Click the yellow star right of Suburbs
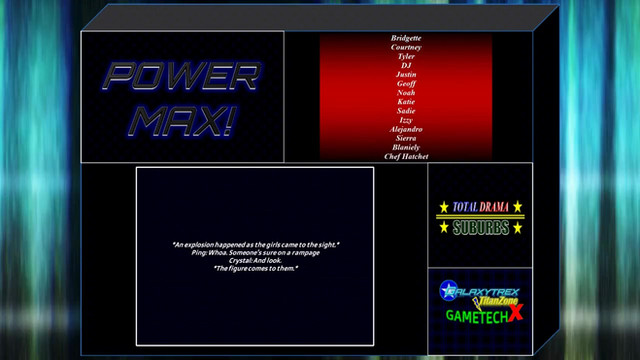The image size is (640, 360). pos(518,228)
